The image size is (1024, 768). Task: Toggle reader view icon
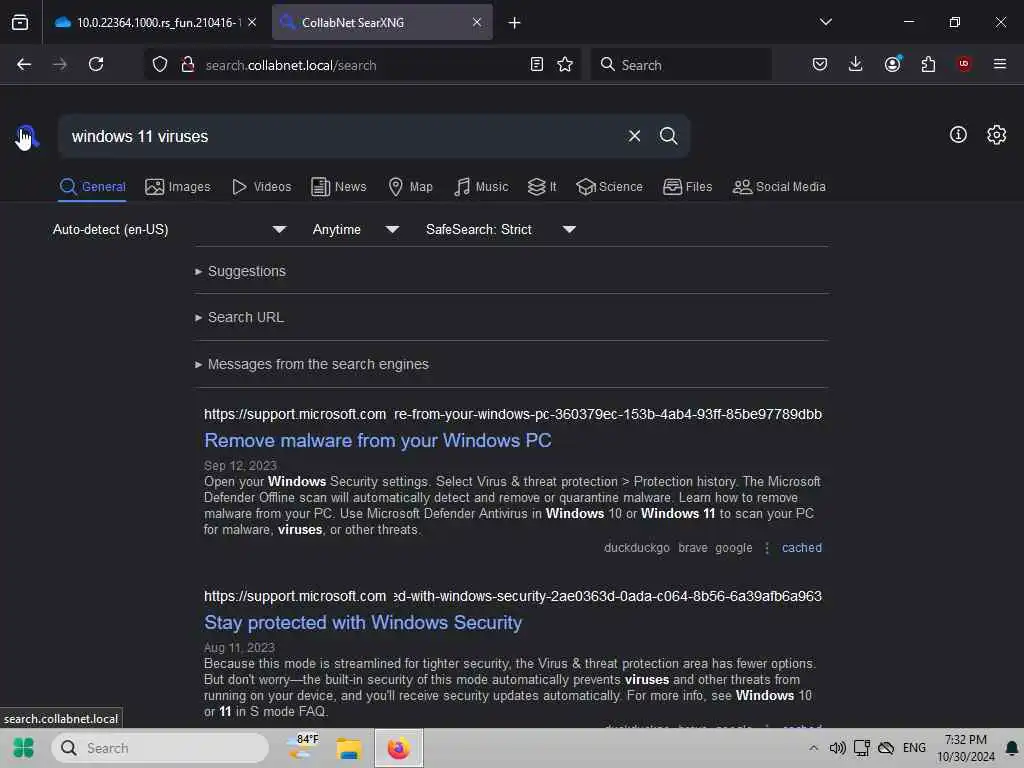click(536, 65)
